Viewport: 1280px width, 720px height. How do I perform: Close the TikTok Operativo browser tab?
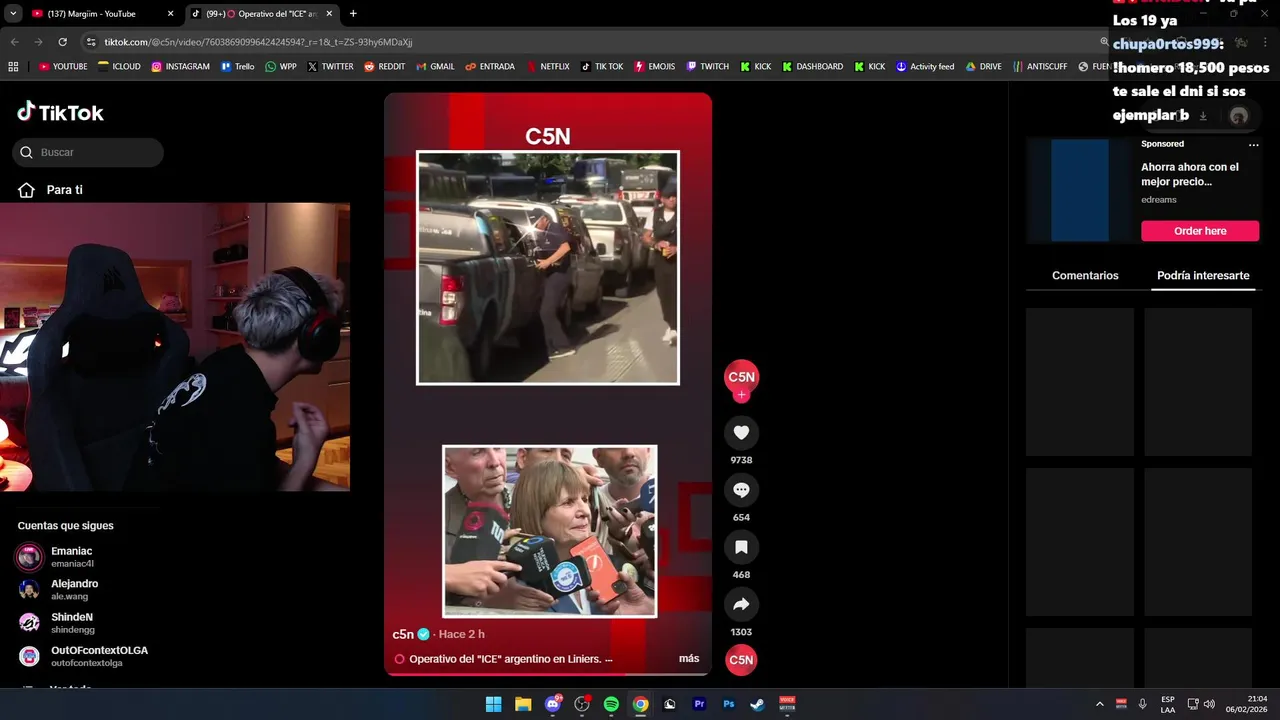point(329,14)
